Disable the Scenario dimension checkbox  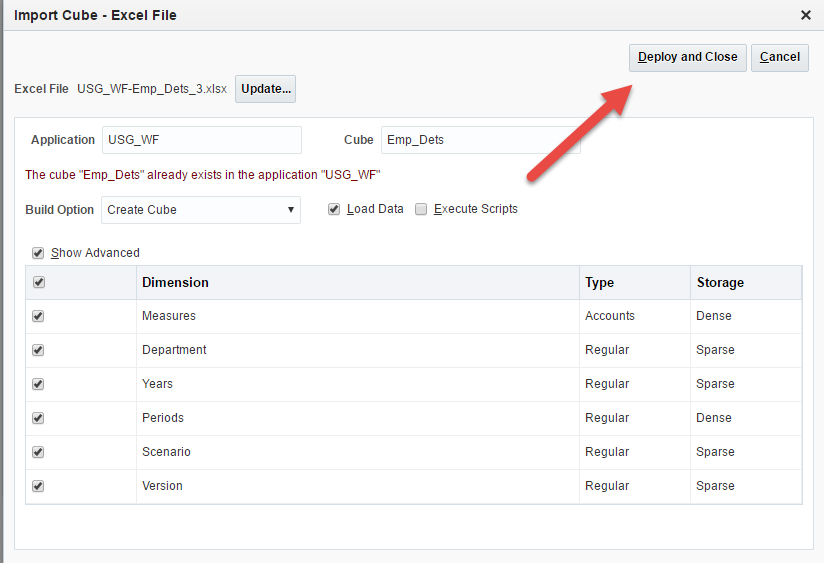tap(38, 452)
